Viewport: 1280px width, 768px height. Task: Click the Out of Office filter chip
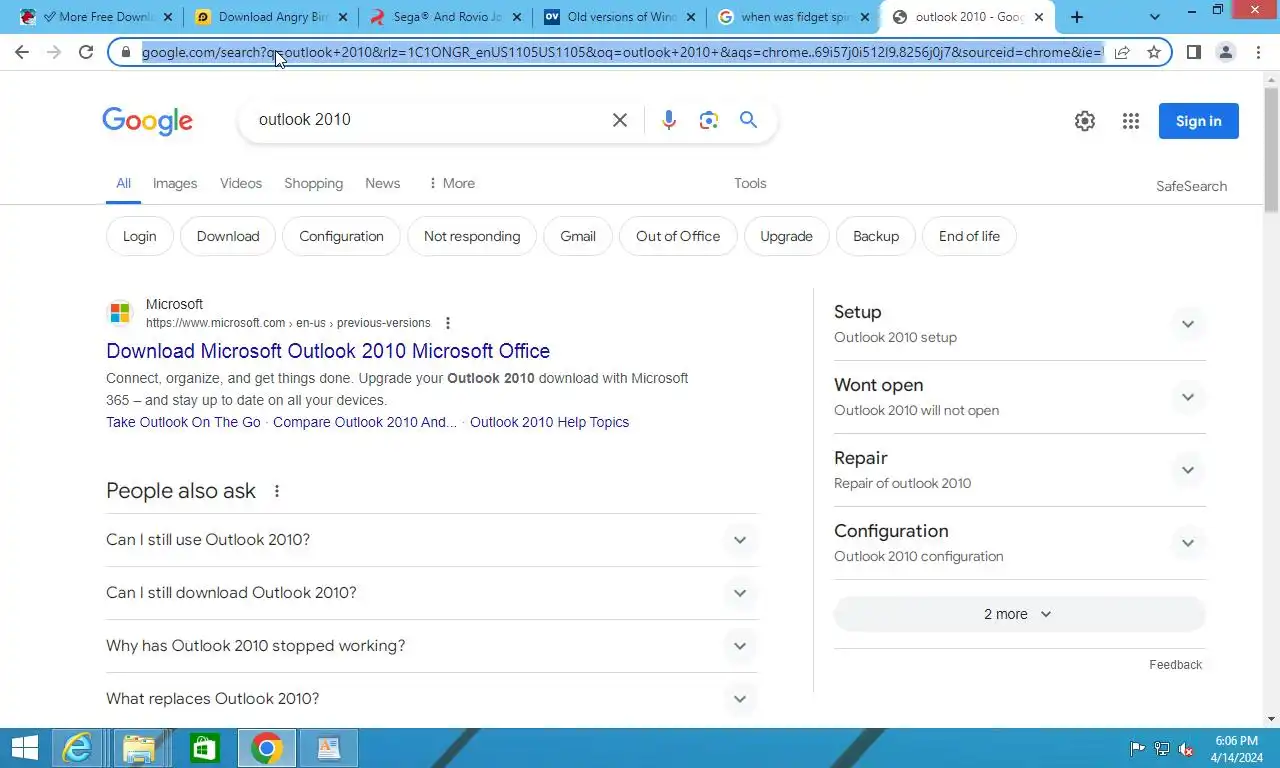[x=678, y=236]
